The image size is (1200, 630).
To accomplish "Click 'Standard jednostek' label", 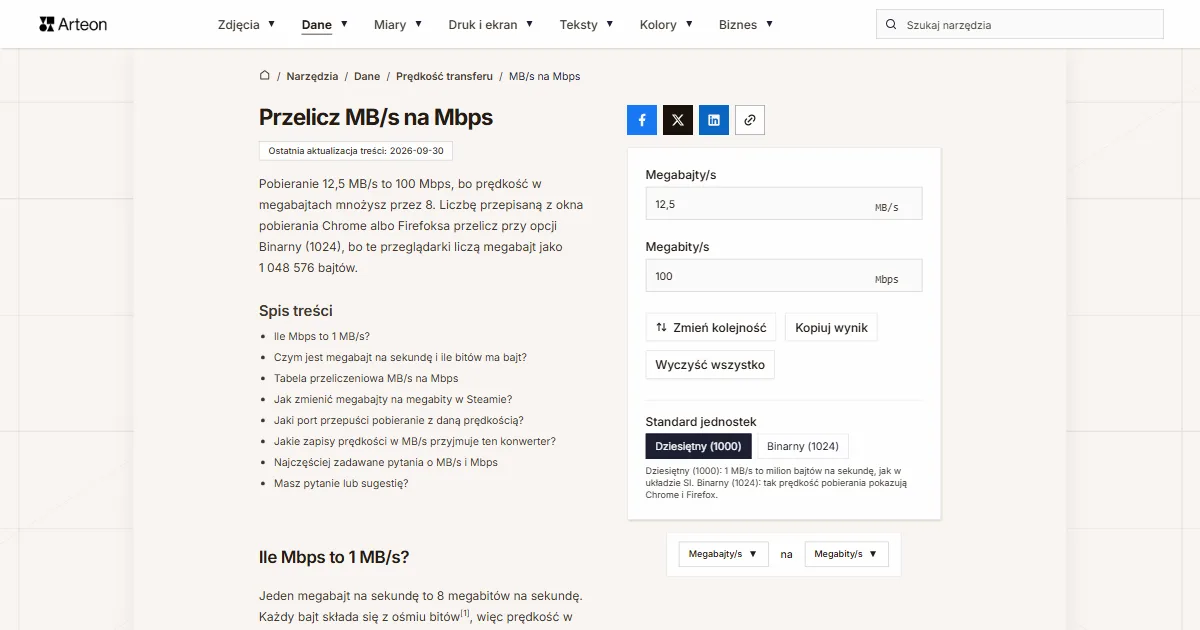I will point(701,422).
